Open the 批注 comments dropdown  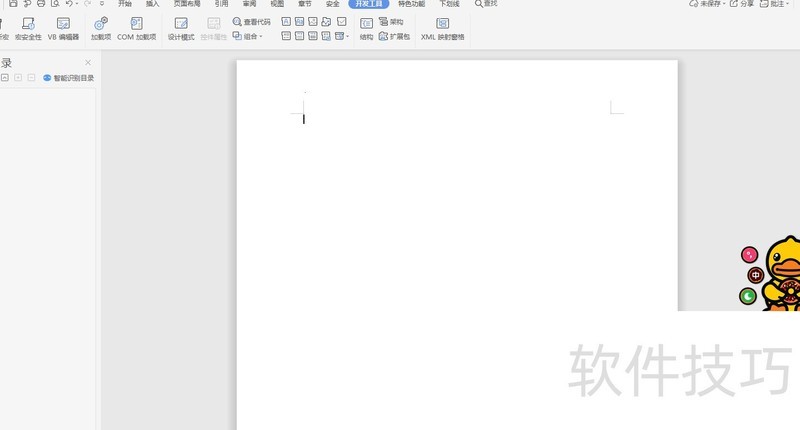[775, 4]
